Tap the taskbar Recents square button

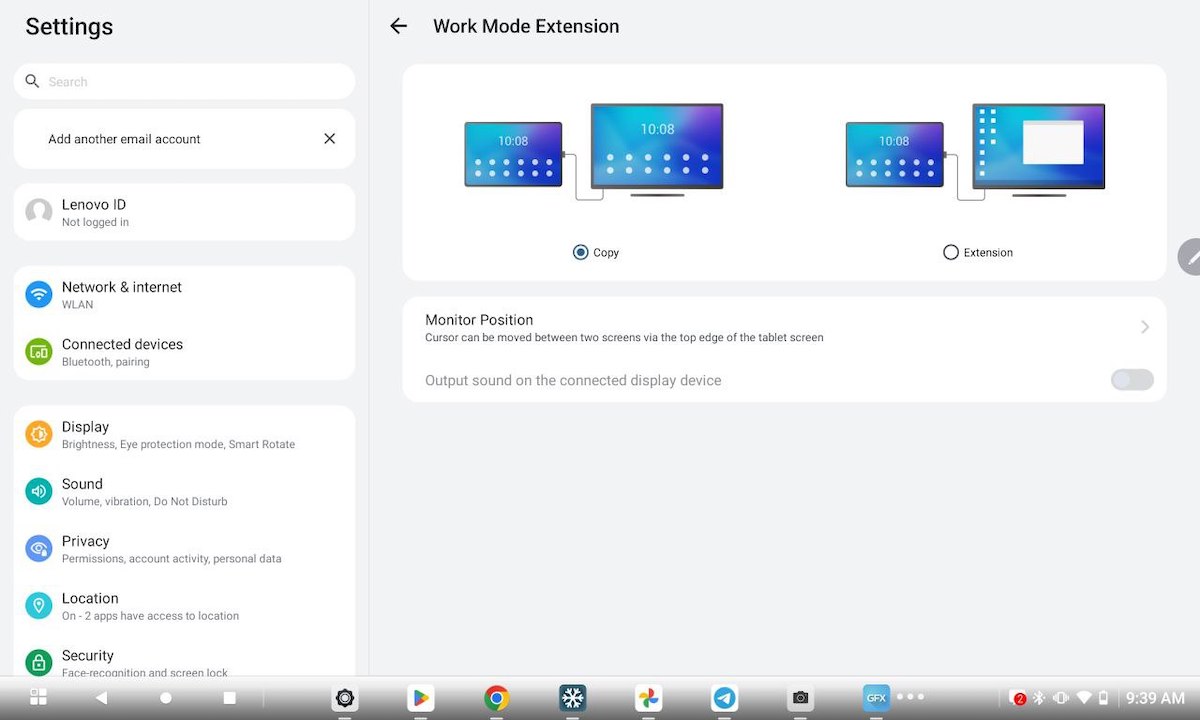coord(229,698)
